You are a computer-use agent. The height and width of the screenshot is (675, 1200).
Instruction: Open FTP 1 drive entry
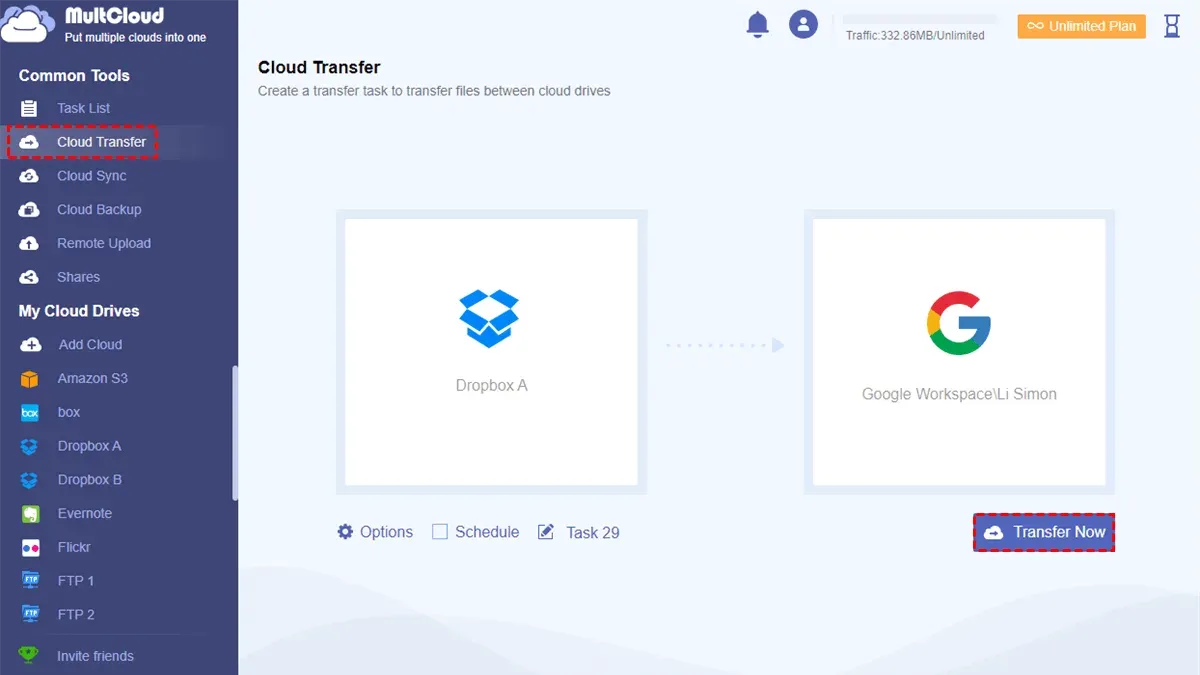pos(76,581)
